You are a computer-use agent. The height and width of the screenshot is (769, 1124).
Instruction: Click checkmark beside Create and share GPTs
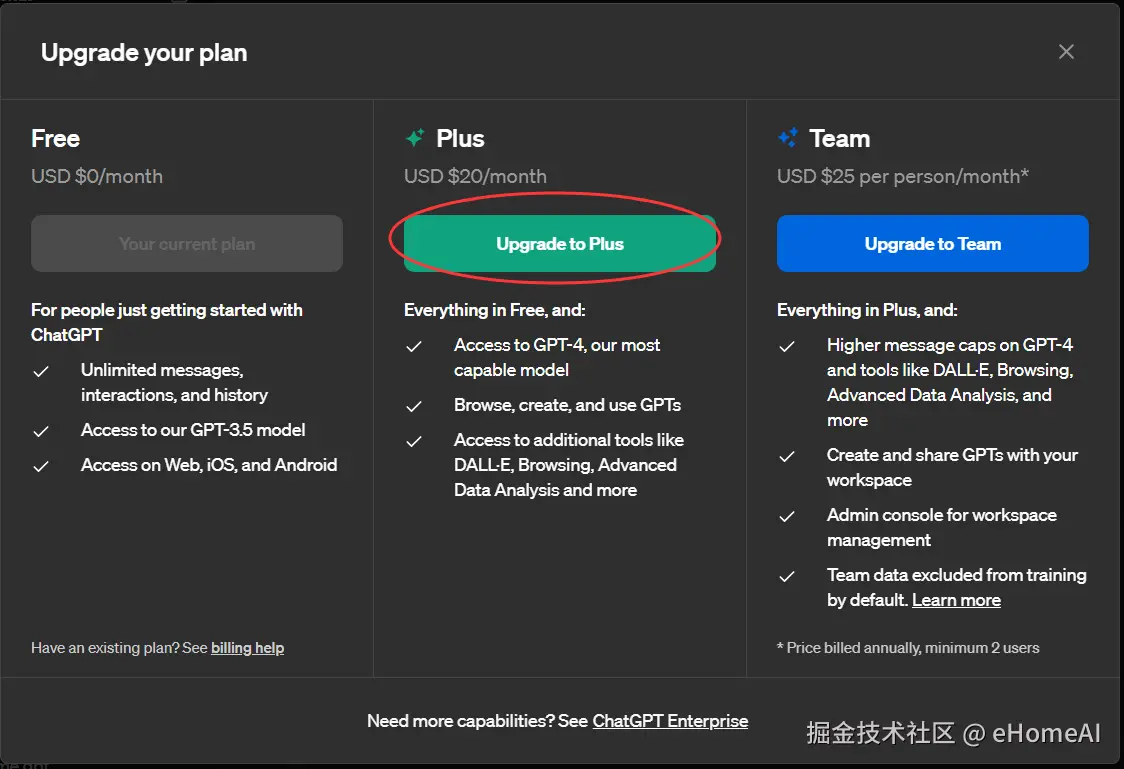point(787,456)
